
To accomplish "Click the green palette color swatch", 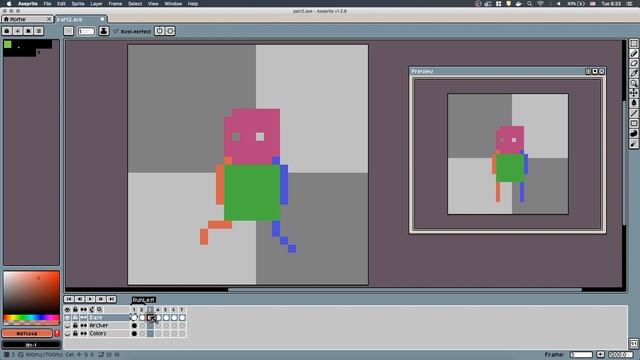I will click(8, 44).
